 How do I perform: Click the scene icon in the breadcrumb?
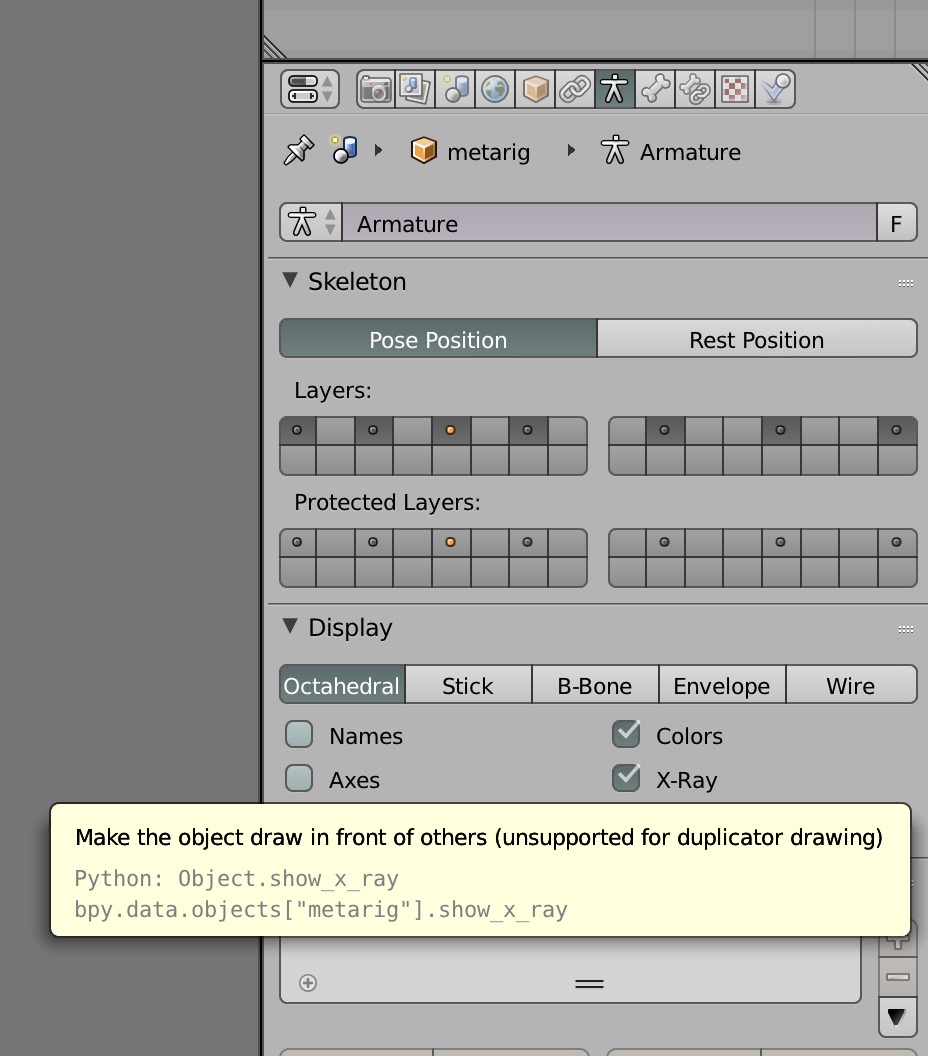point(344,150)
